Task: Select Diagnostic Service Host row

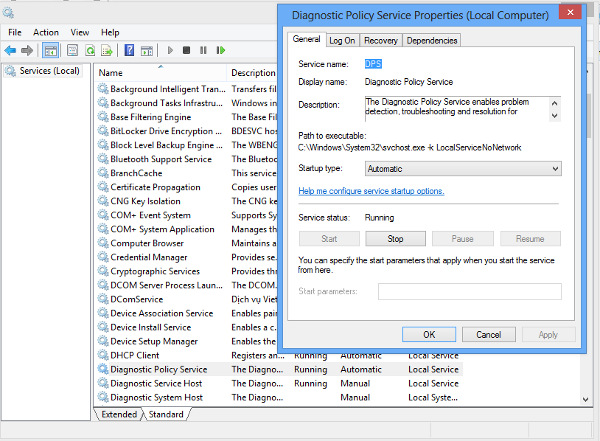Action: (278, 383)
